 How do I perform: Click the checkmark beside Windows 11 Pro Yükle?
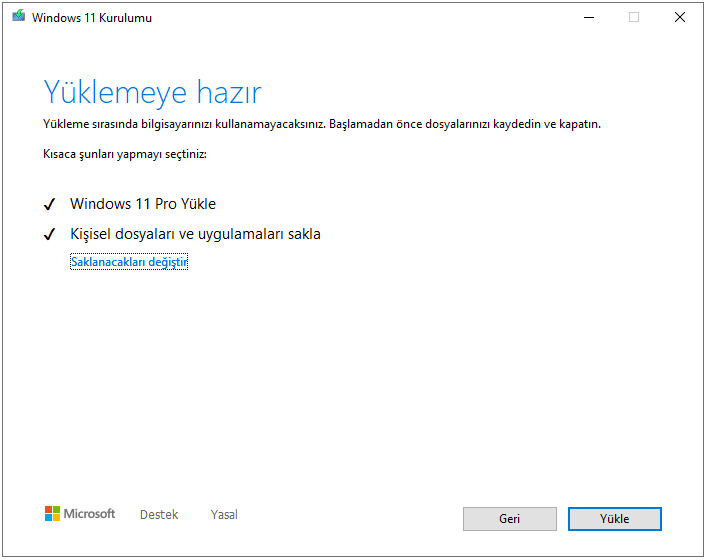pos(49,204)
